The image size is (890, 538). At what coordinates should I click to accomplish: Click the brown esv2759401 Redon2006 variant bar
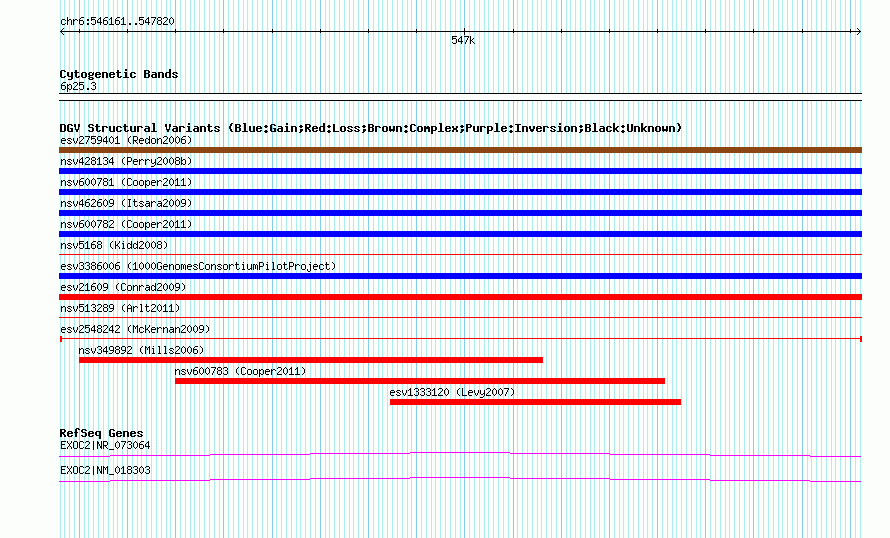click(x=460, y=150)
